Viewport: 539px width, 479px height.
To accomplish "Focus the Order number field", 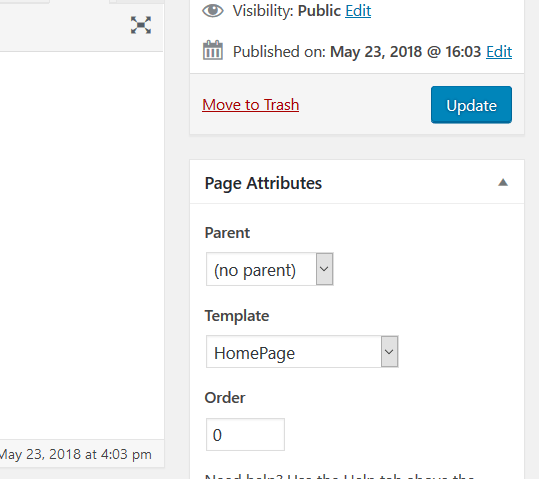I will 245,434.
